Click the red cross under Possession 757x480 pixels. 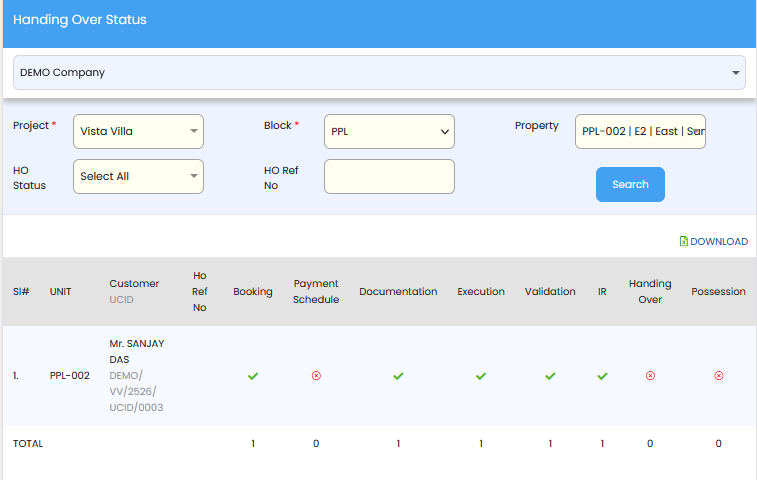pos(719,376)
